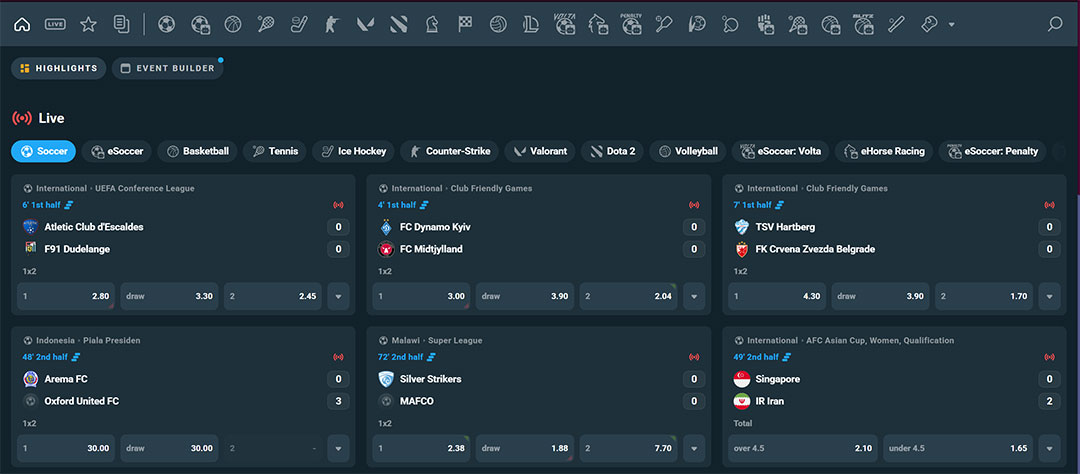This screenshot has width=1080, height=474.
Task: Expand markets for Singapore vs IR Iran
Action: 1049,448
